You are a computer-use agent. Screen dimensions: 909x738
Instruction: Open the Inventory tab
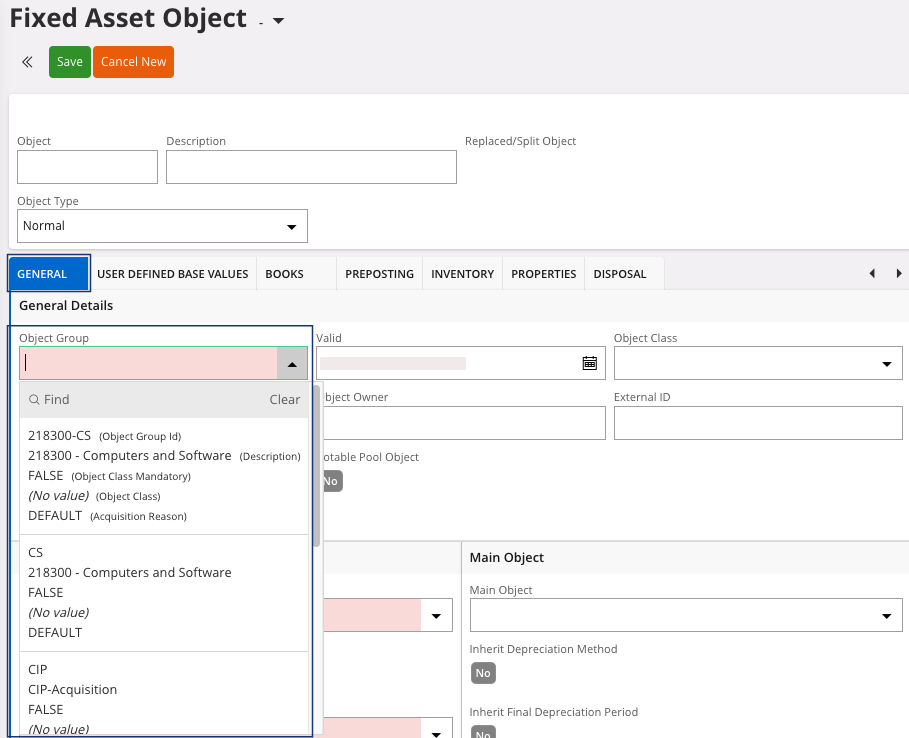point(462,274)
